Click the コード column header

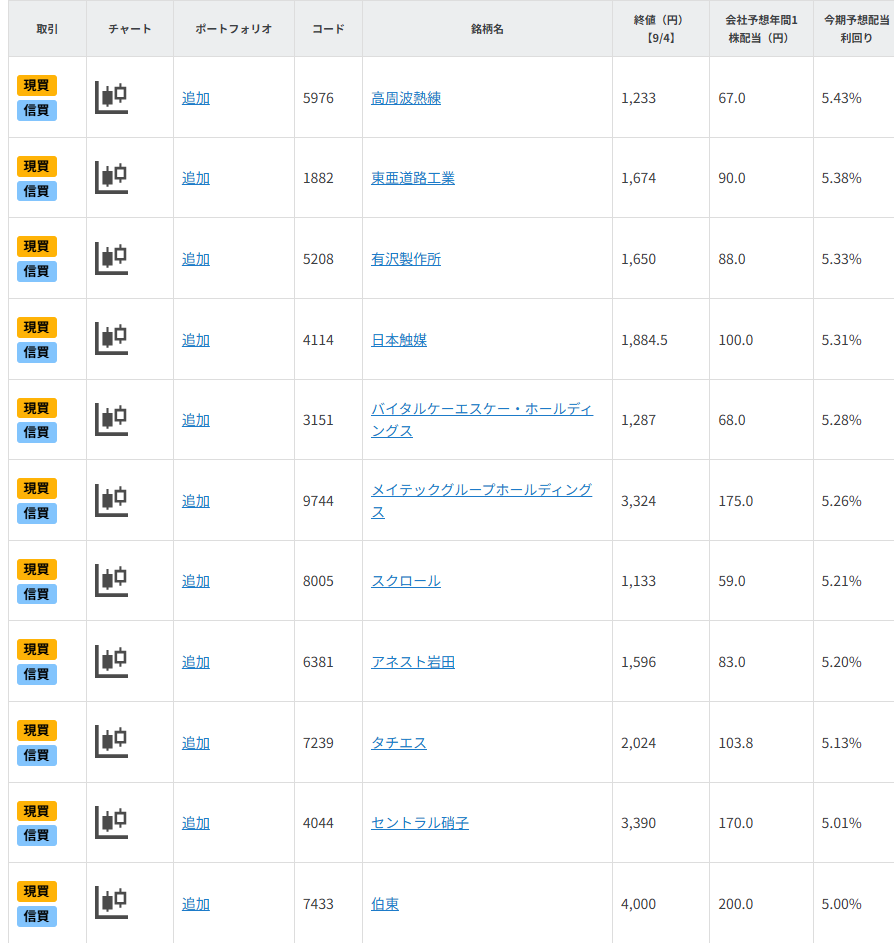[x=328, y=29]
